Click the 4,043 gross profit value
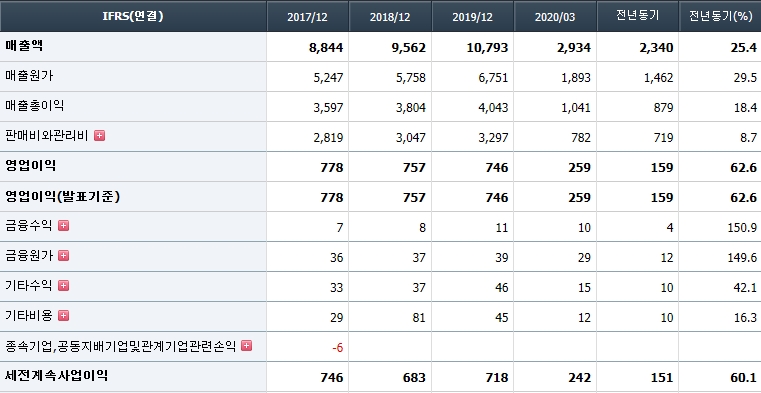 (x=493, y=108)
